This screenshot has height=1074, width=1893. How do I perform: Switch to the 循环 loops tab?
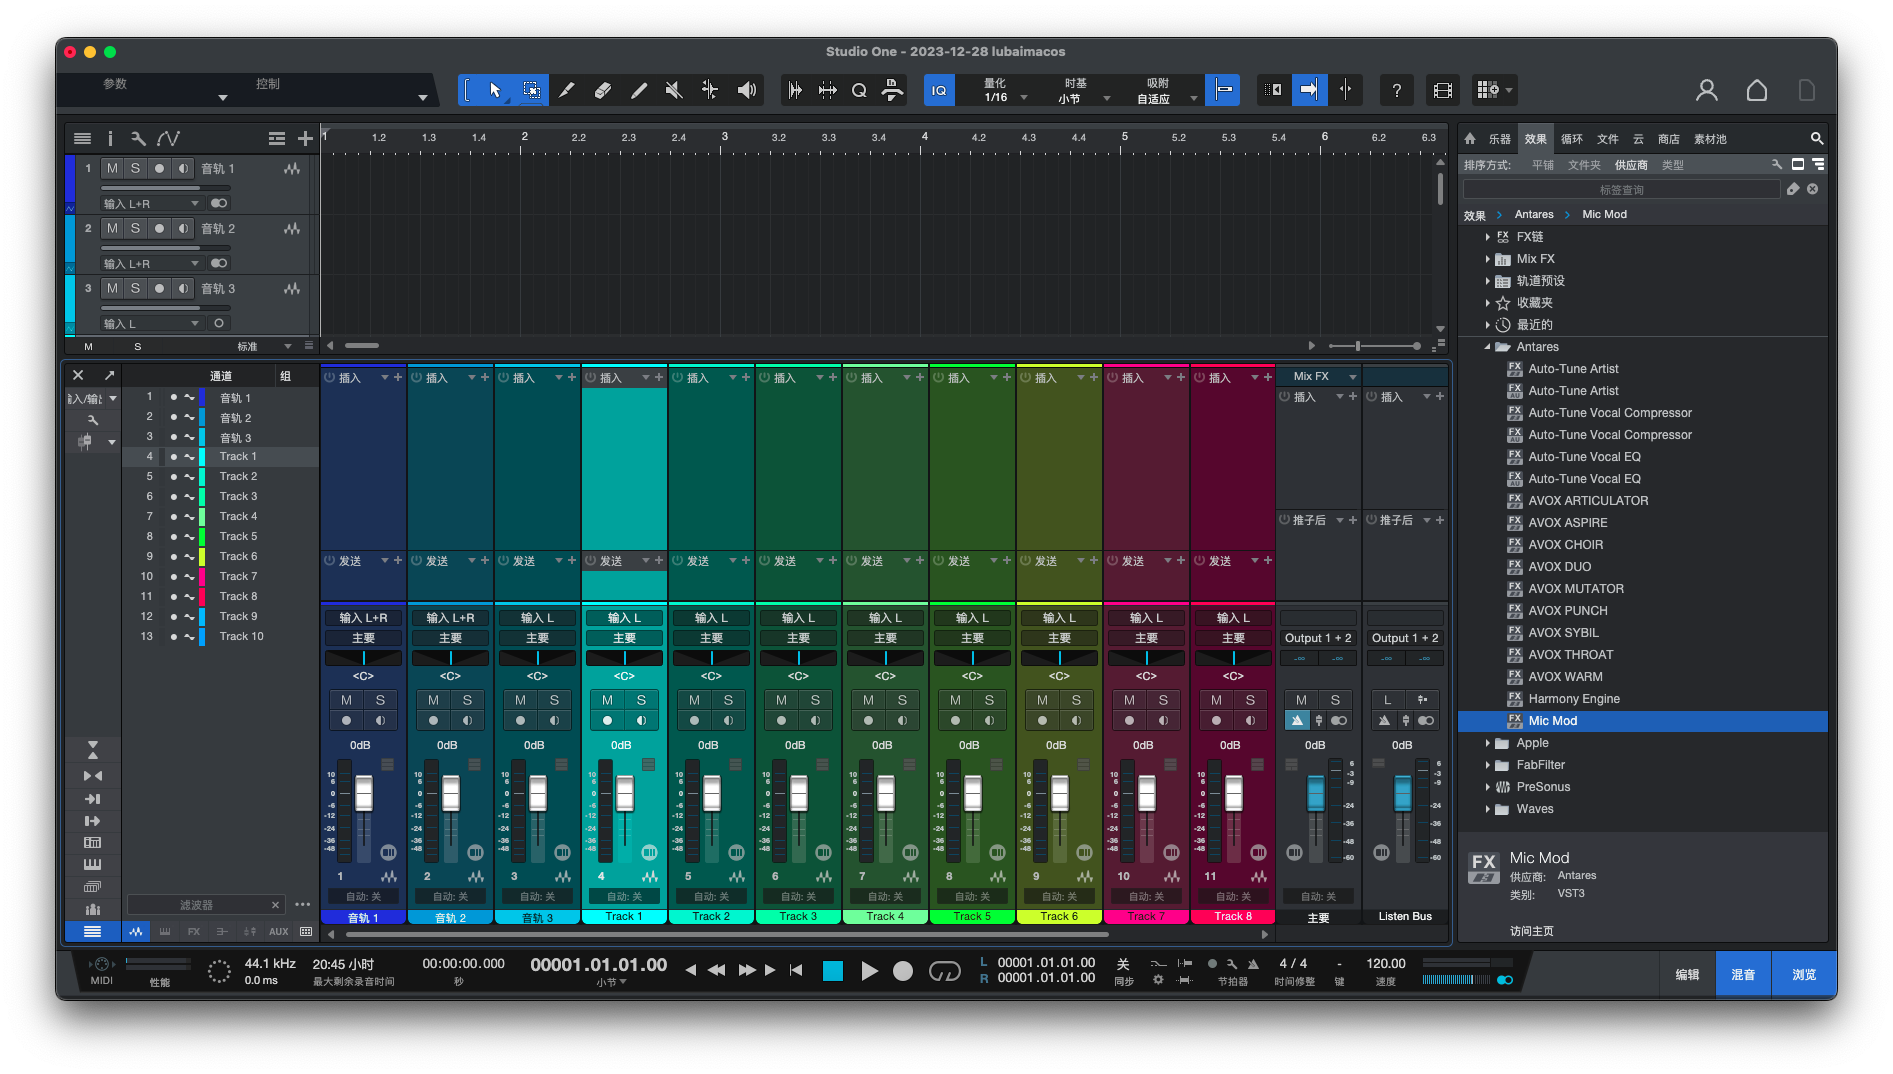click(x=1572, y=139)
